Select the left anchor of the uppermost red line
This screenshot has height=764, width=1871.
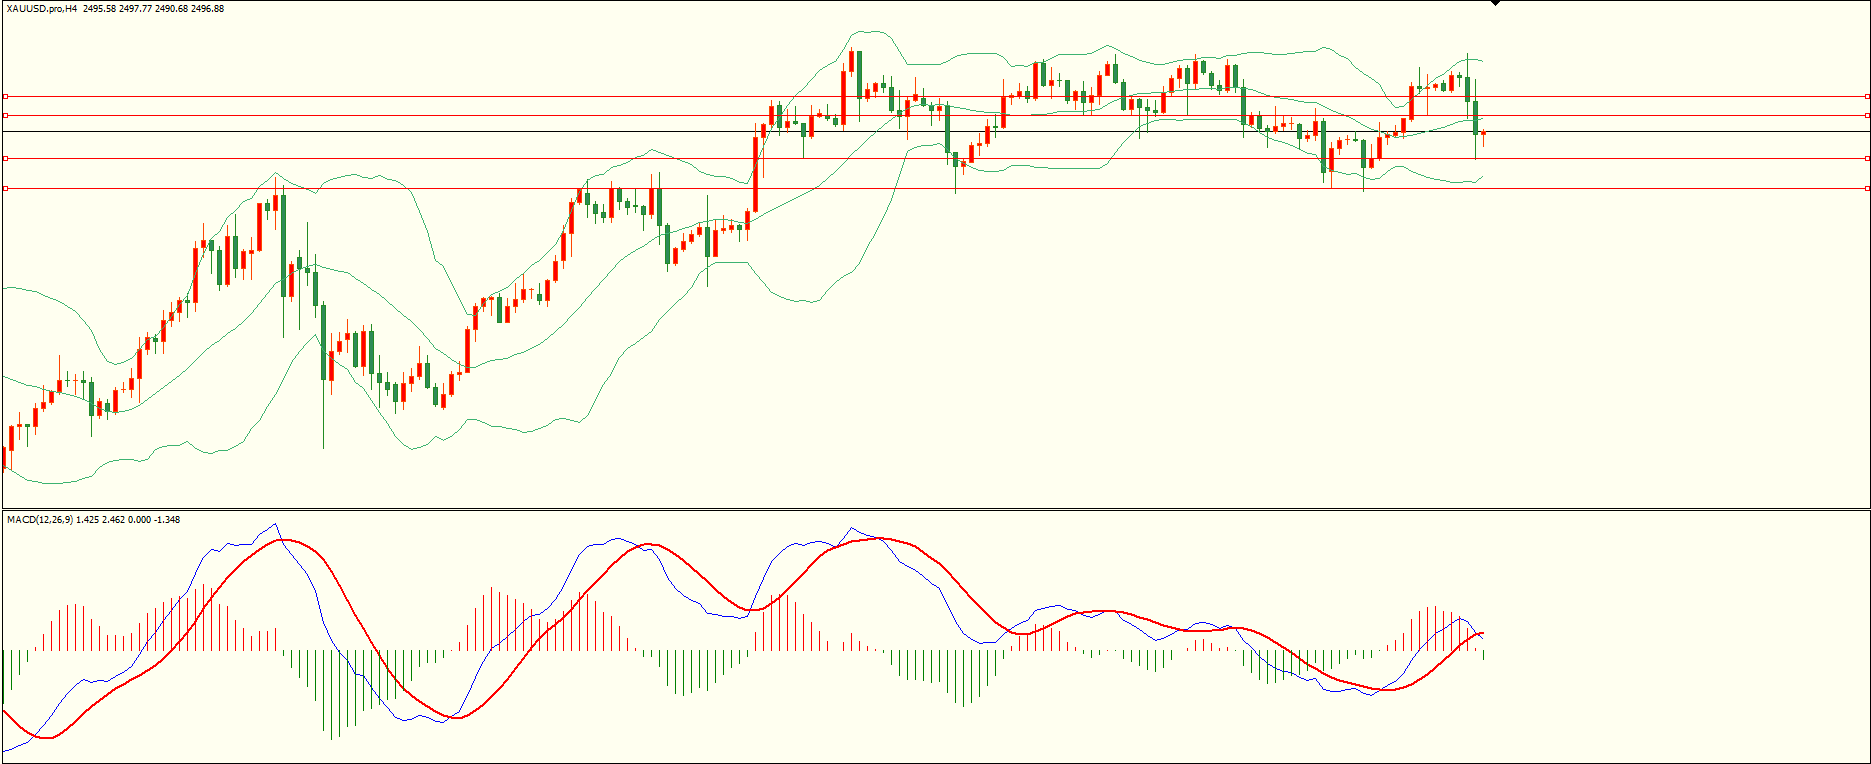5,97
